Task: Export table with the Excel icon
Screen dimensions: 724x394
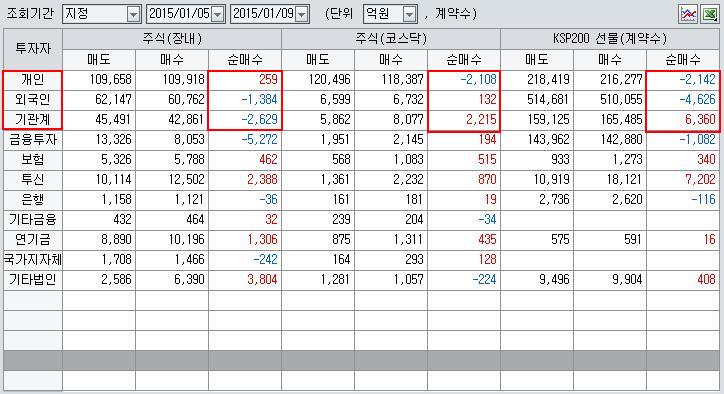Action: [709, 14]
